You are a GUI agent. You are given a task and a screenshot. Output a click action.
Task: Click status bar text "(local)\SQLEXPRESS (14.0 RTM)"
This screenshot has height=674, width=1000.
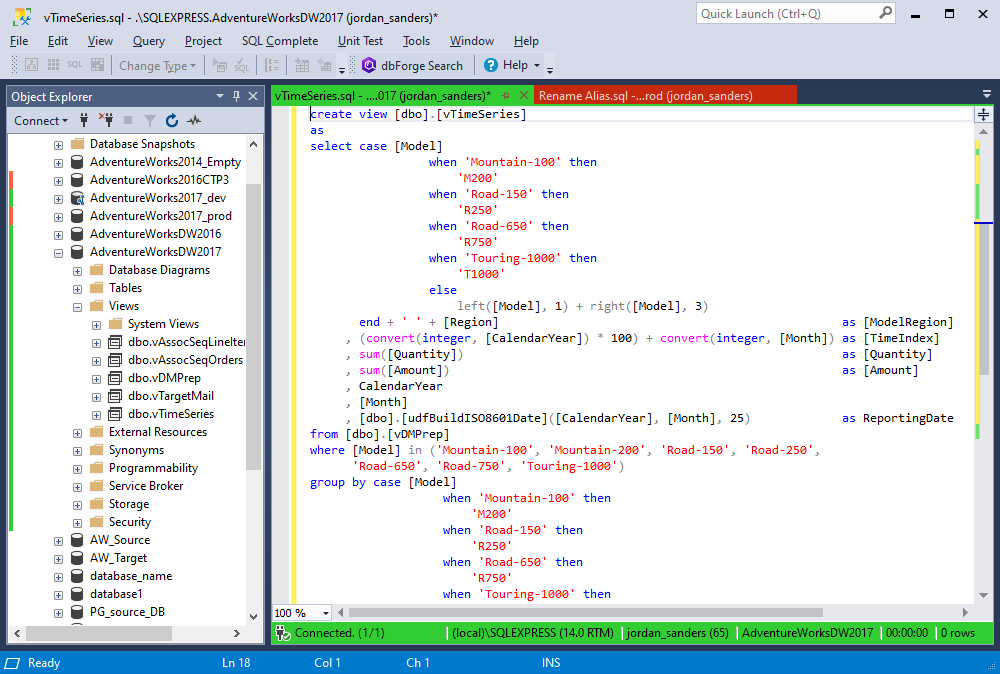[533, 633]
